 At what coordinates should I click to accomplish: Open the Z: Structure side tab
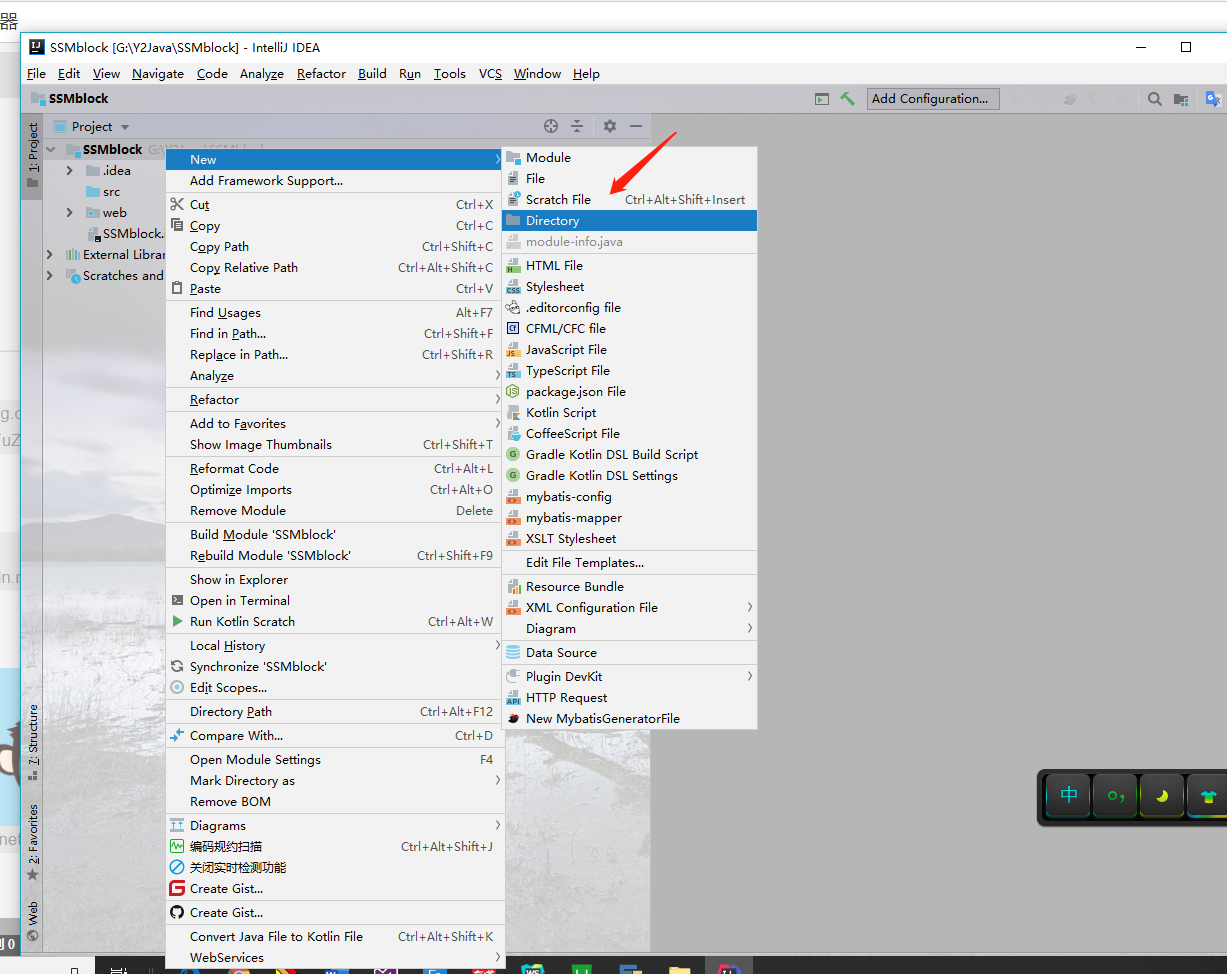coord(32,741)
